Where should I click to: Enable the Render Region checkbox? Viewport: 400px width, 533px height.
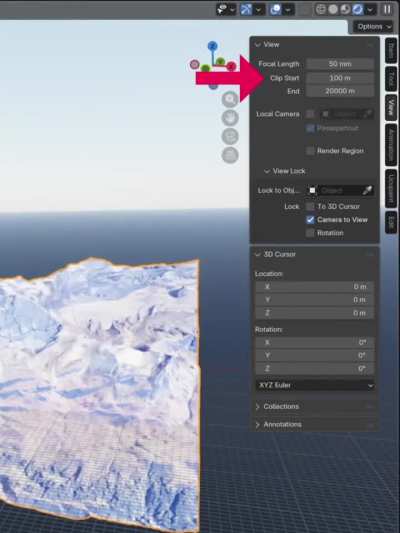310,151
